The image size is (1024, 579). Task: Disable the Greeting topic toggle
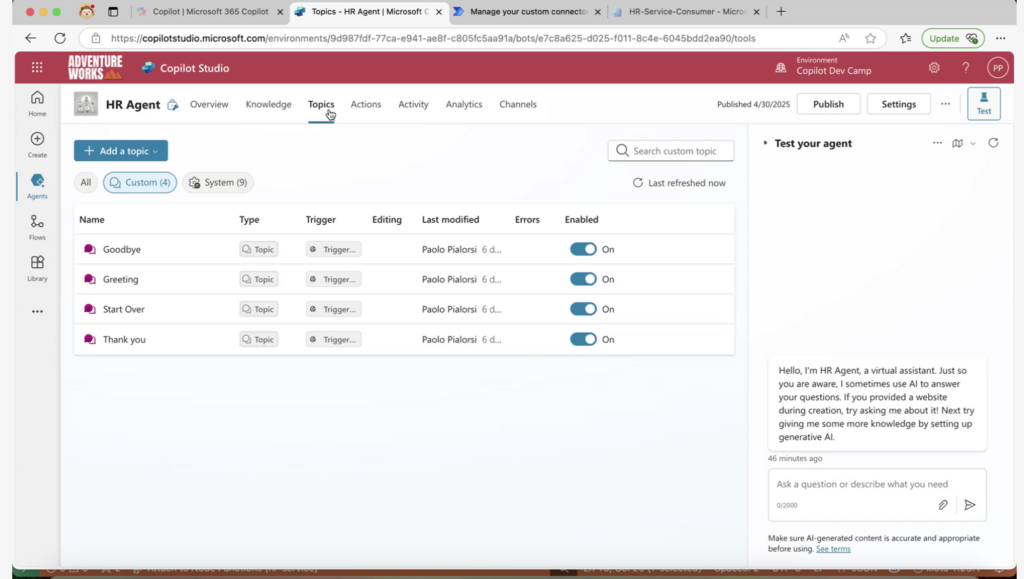(583, 279)
